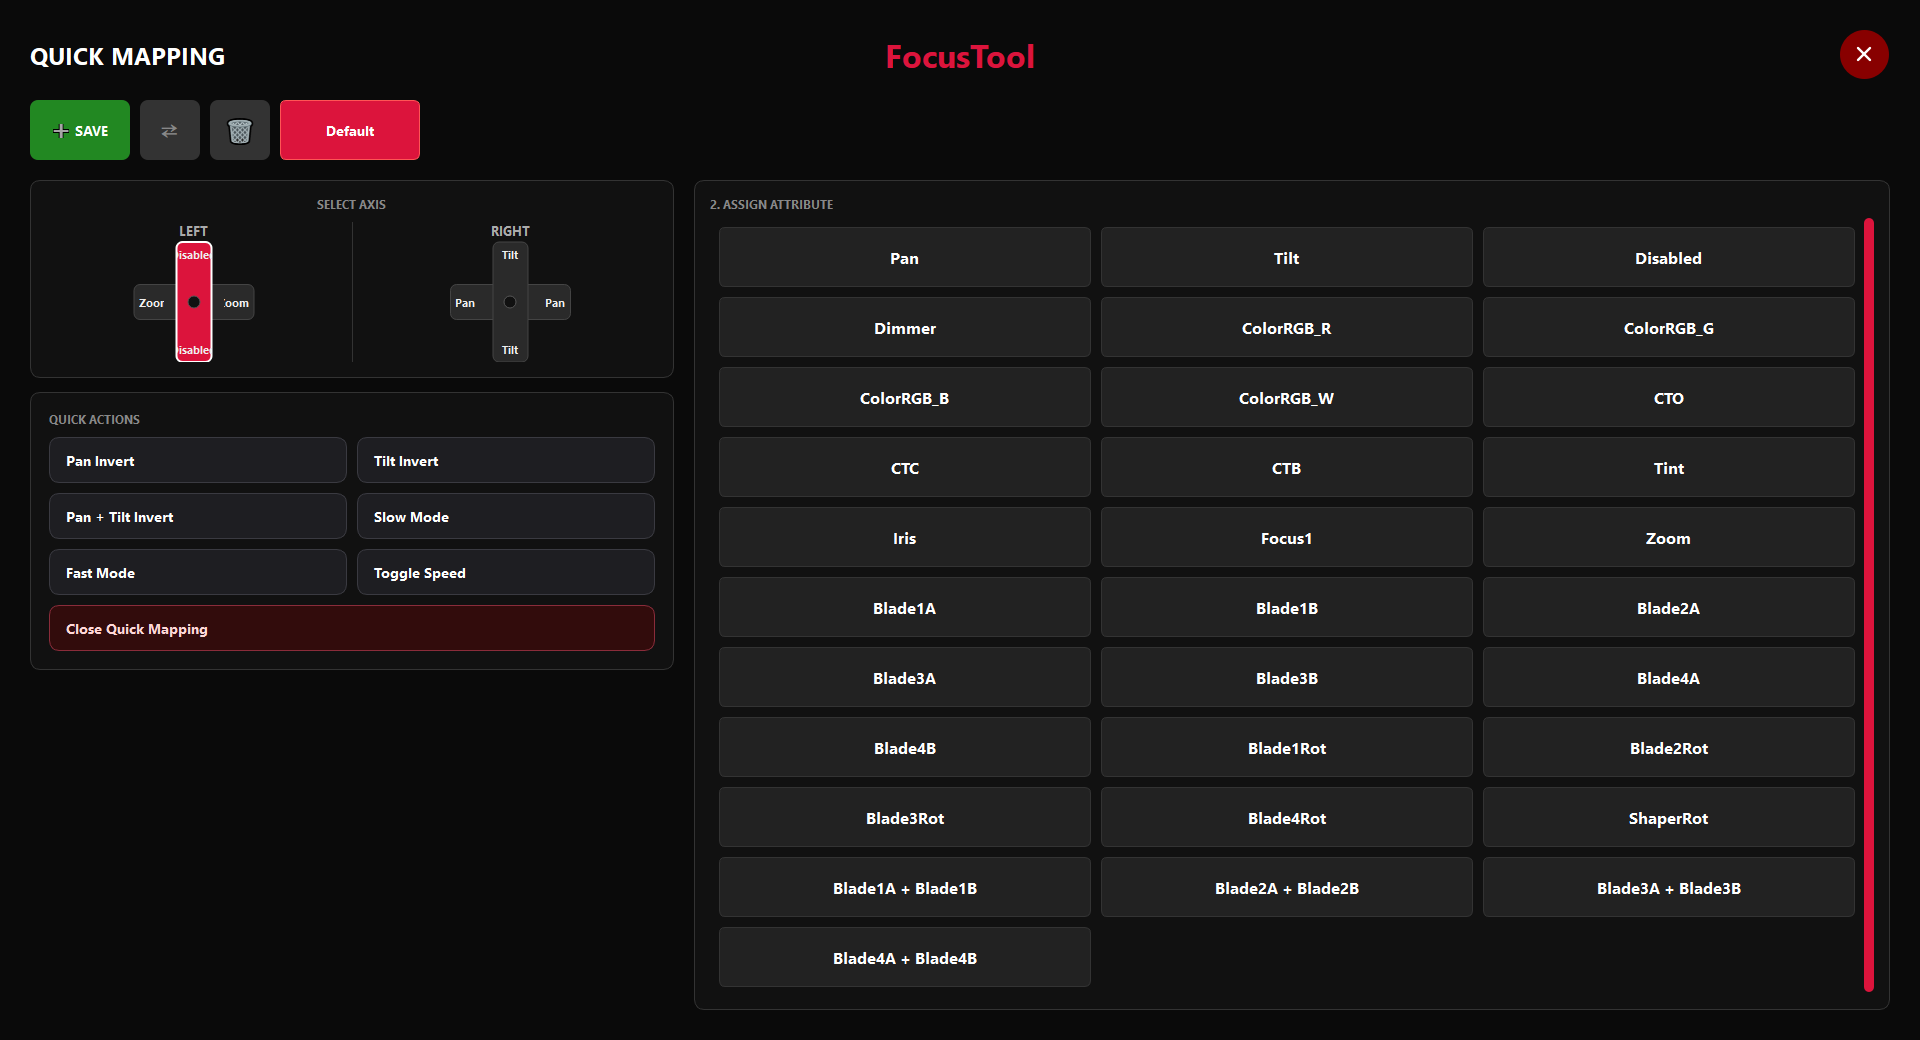Select the right stick upper Tilt axis

[510, 256]
